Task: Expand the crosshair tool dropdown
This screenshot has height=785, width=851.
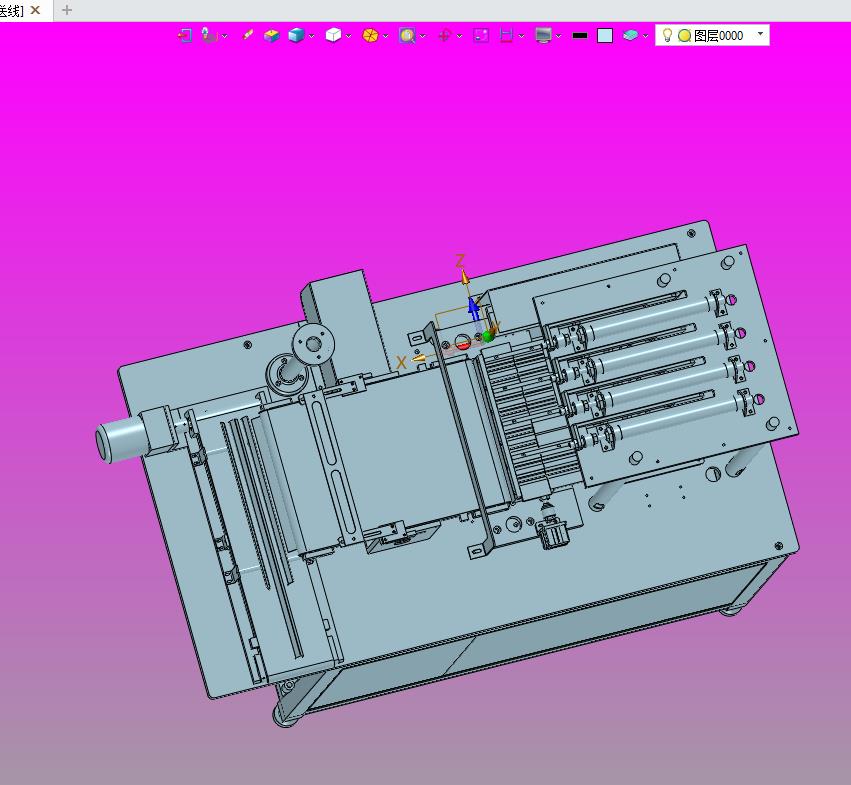Action: [x=460, y=36]
